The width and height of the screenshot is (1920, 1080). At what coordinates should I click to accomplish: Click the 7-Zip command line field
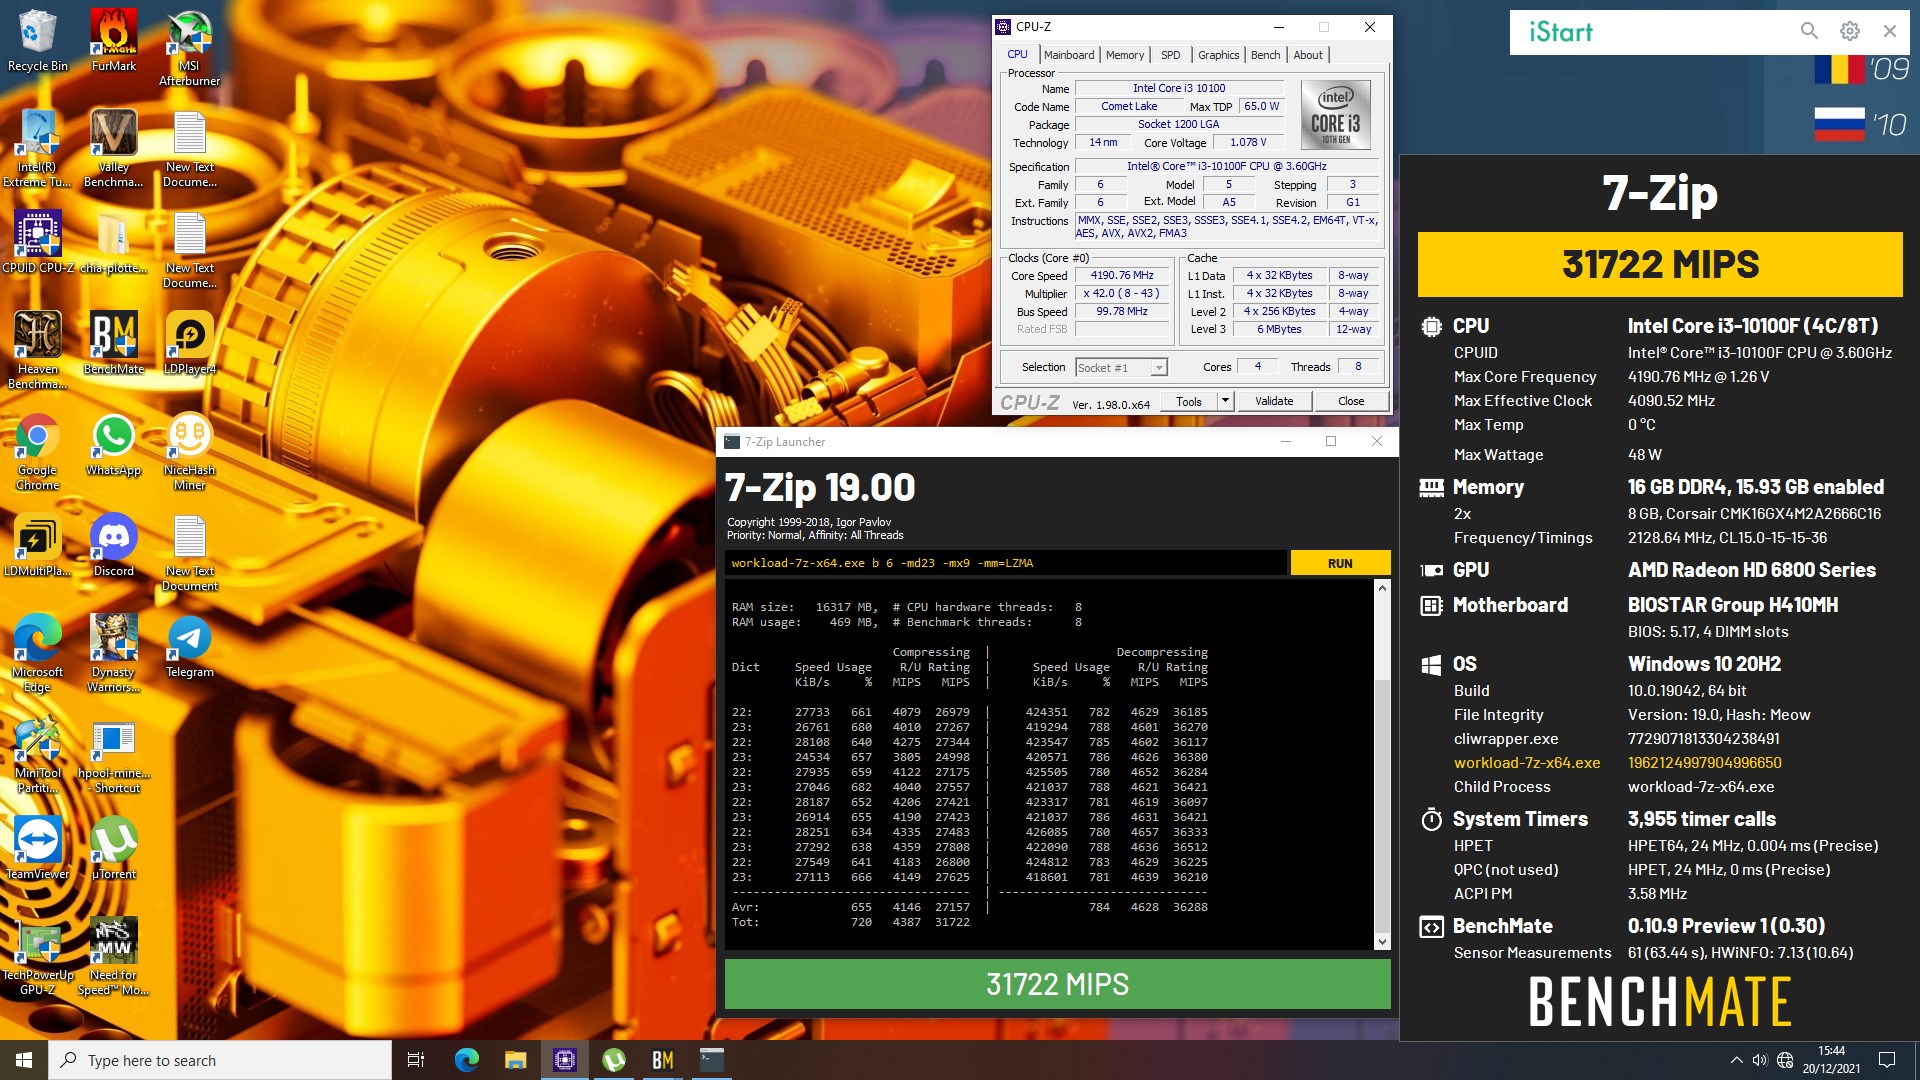click(x=1005, y=563)
